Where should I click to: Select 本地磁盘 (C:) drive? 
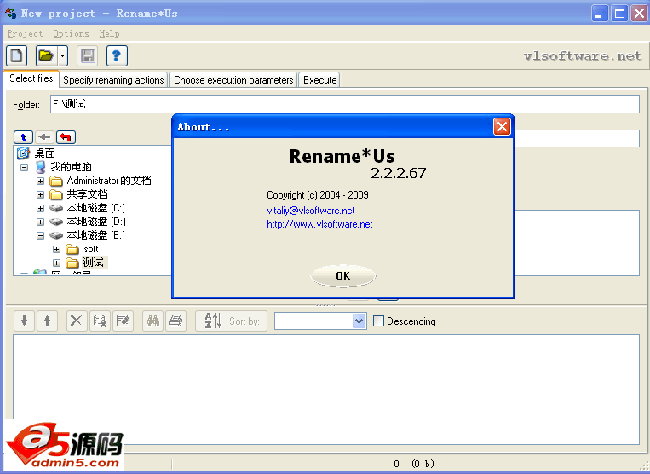tap(95, 208)
